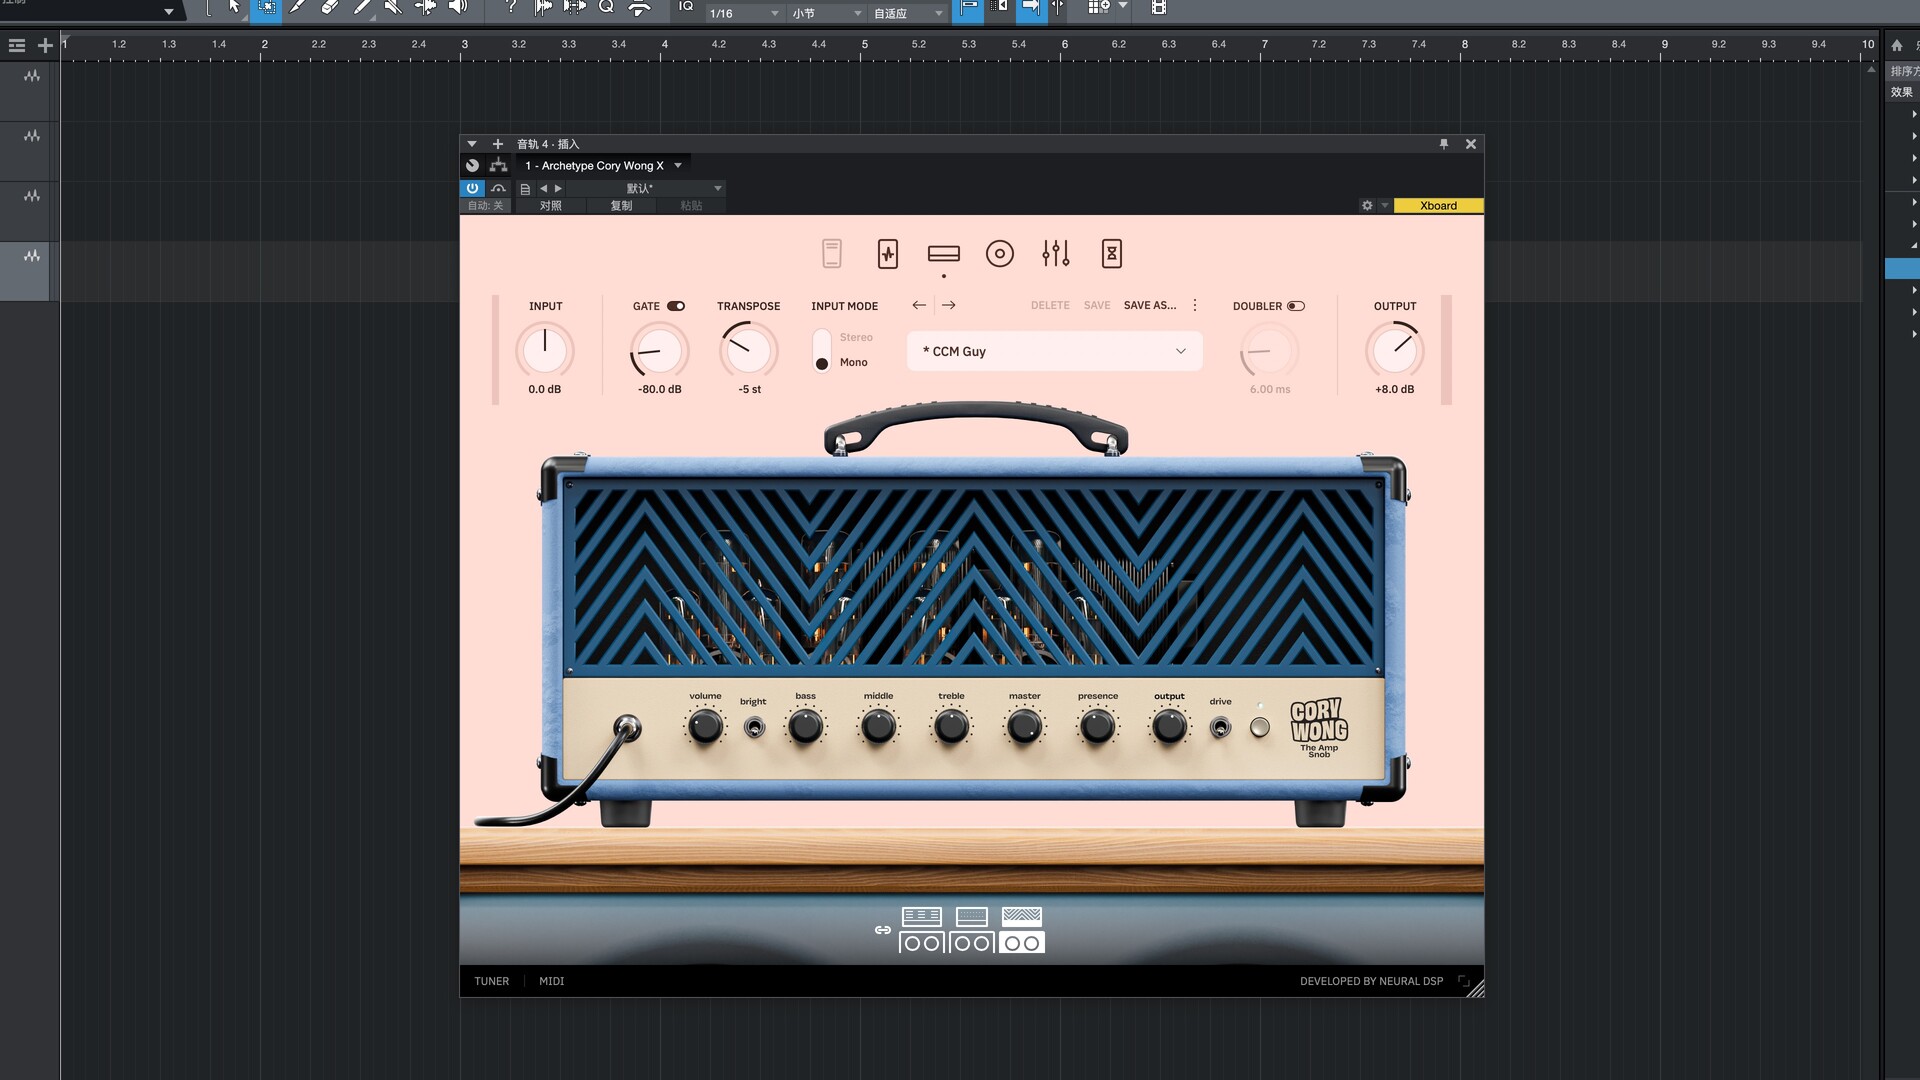Open the MIDI tab

(x=551, y=981)
